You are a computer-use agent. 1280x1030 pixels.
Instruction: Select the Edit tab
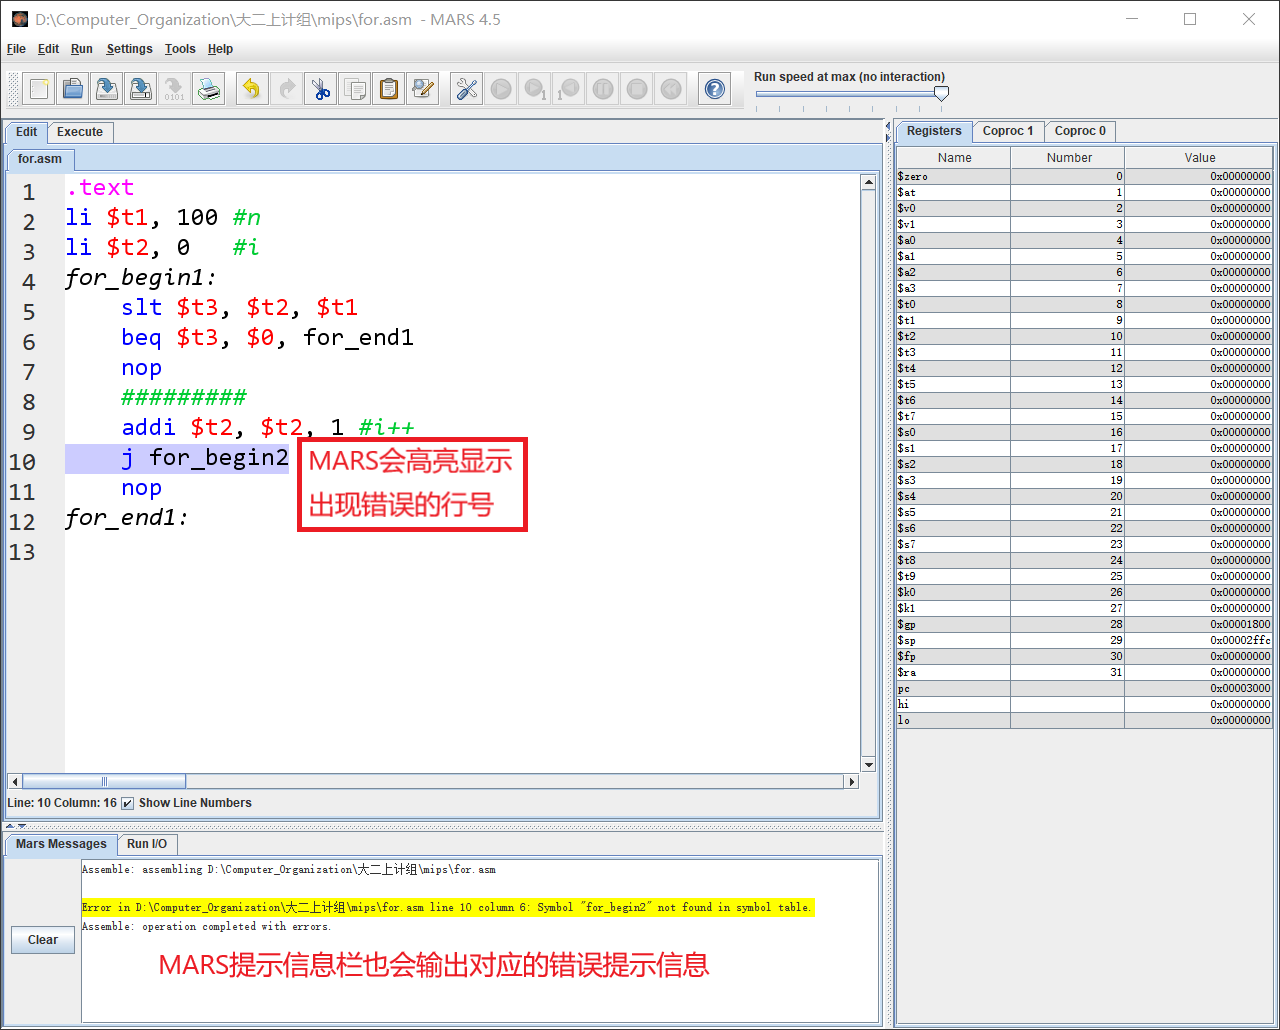[x=26, y=132]
